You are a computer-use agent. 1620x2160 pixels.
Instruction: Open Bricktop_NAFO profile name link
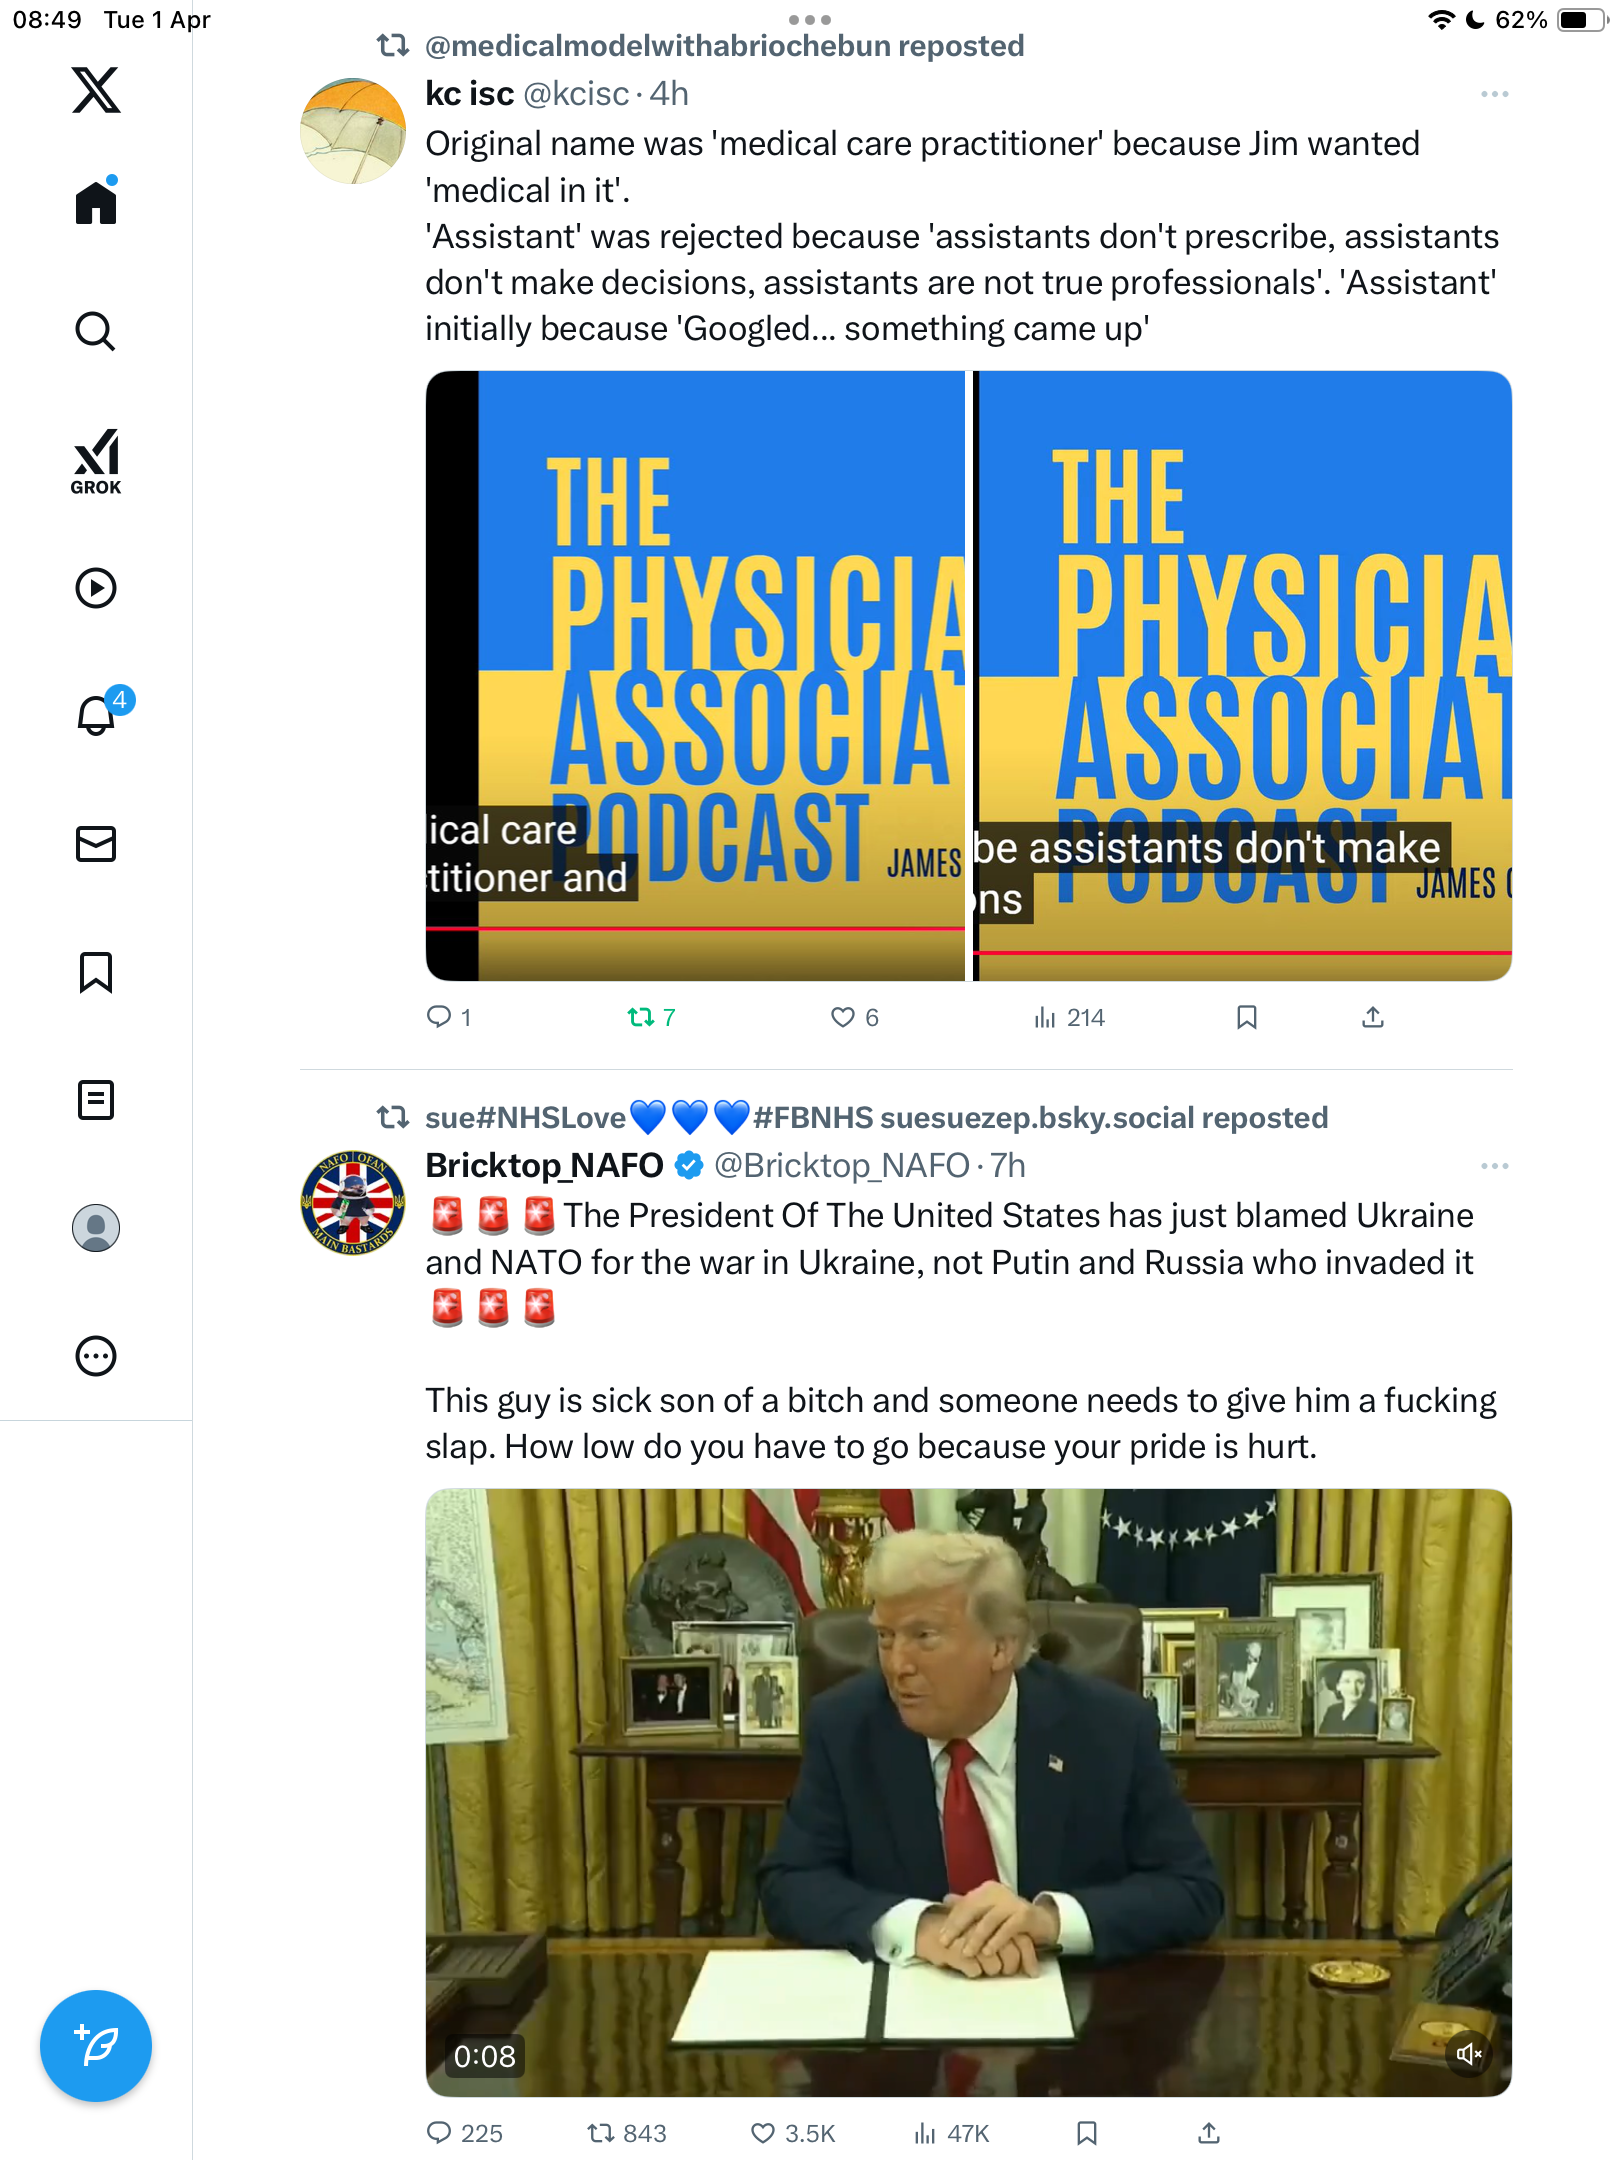tap(545, 1165)
